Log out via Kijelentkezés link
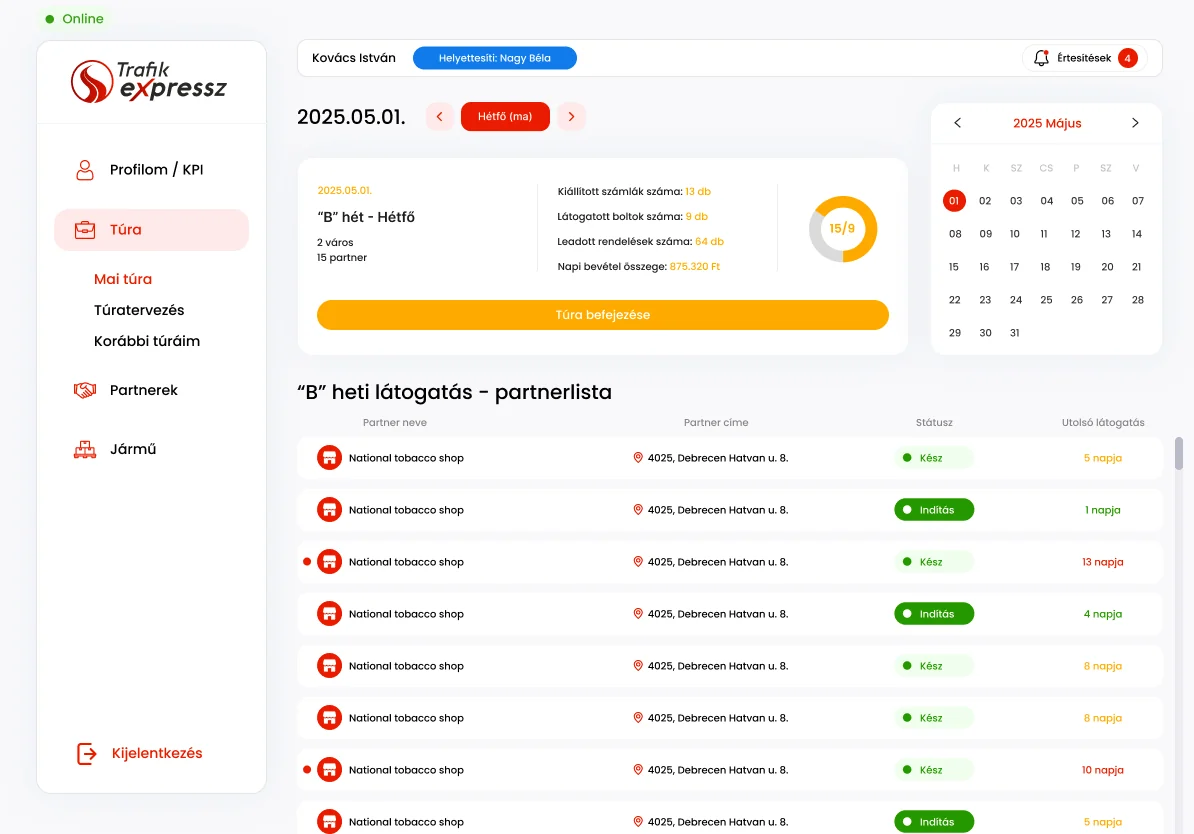The width and height of the screenshot is (1194, 834). [x=157, y=753]
